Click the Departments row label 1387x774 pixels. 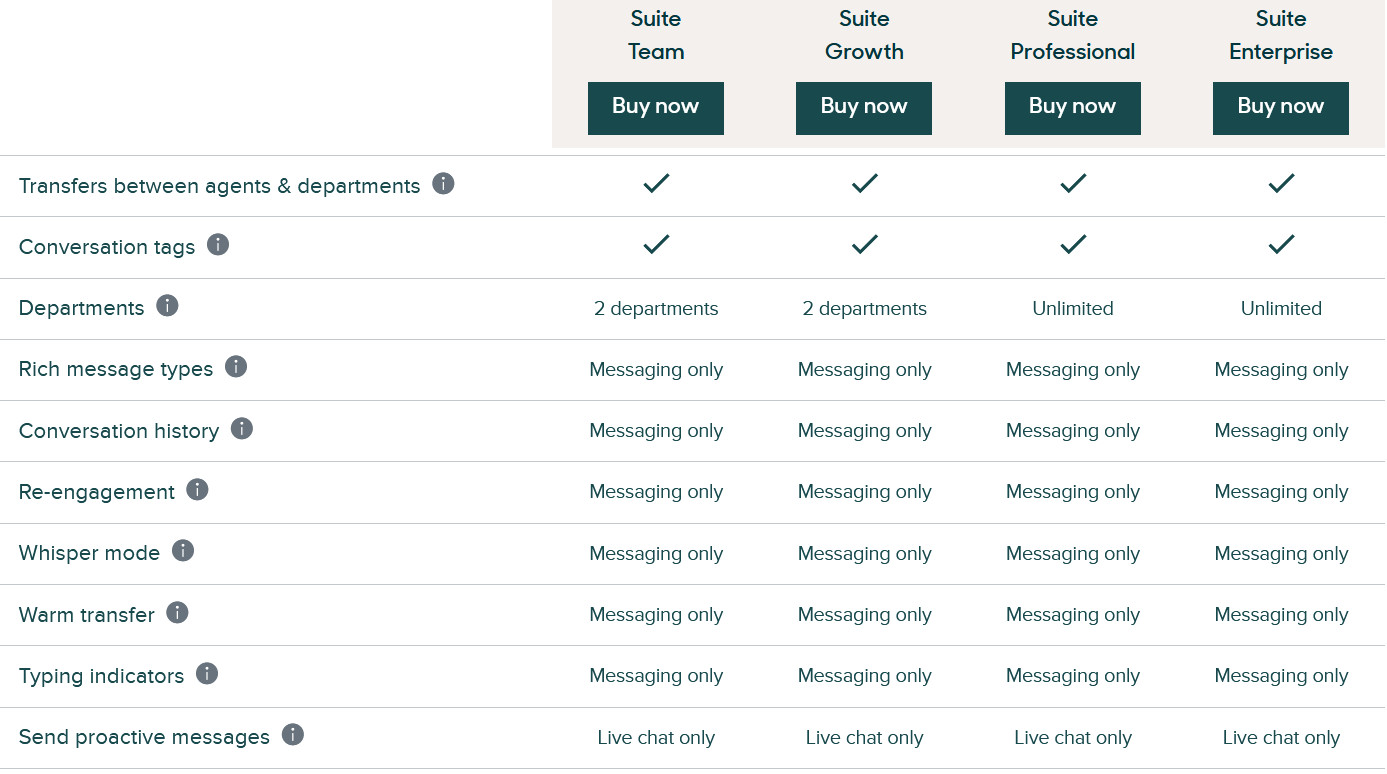81,308
